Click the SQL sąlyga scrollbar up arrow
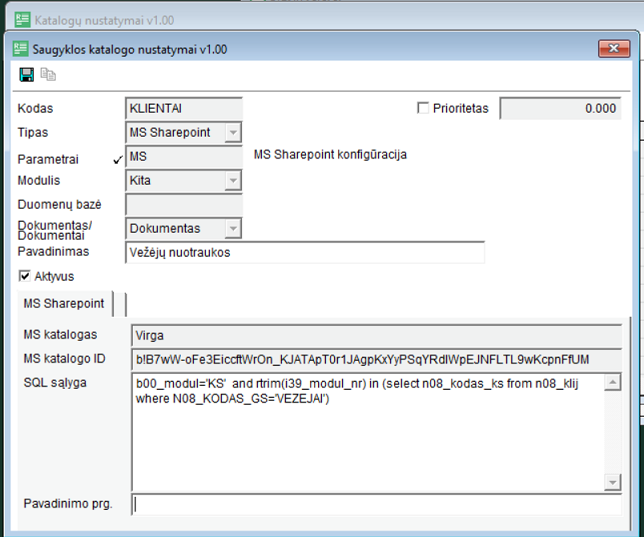 (x=613, y=382)
